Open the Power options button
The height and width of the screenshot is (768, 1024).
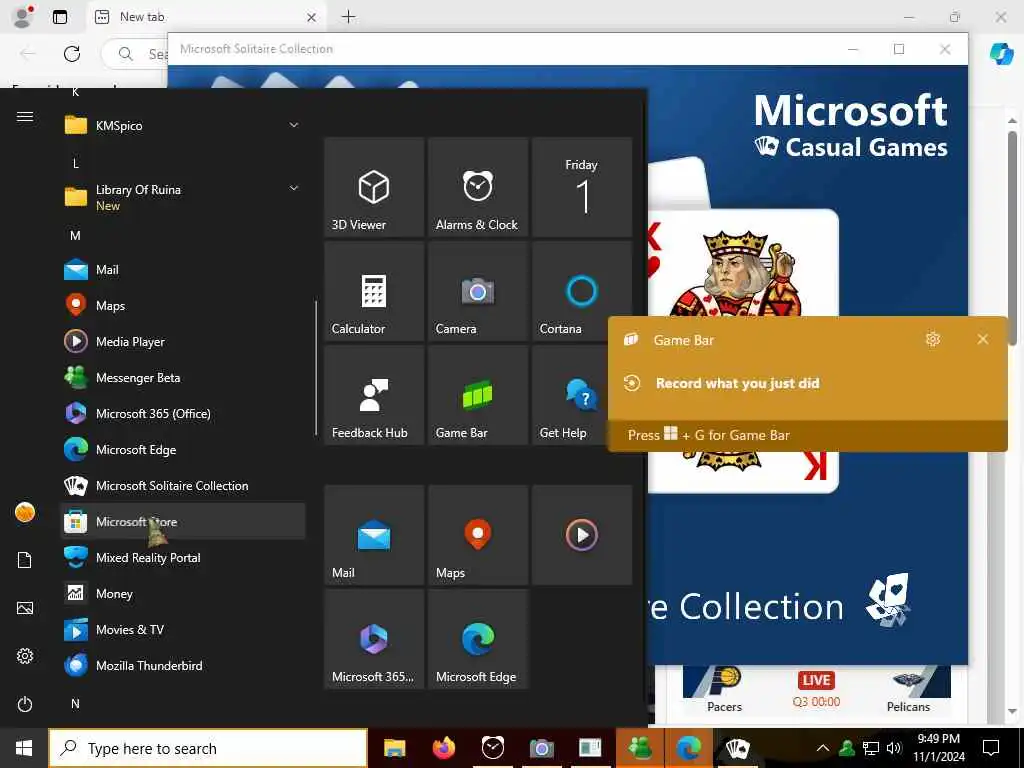(x=25, y=704)
